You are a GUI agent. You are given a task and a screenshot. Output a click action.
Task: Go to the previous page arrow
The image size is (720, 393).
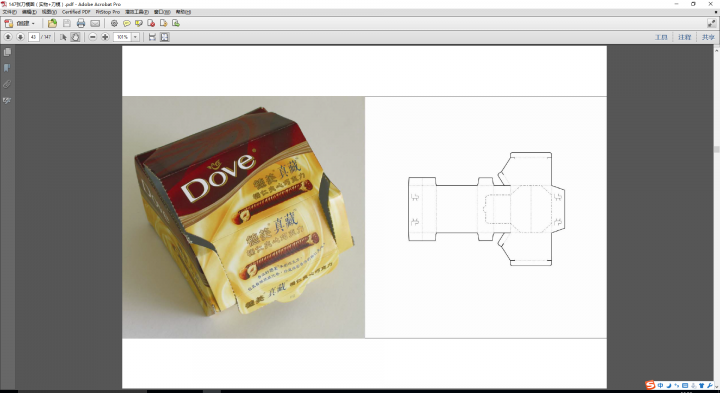coord(8,37)
